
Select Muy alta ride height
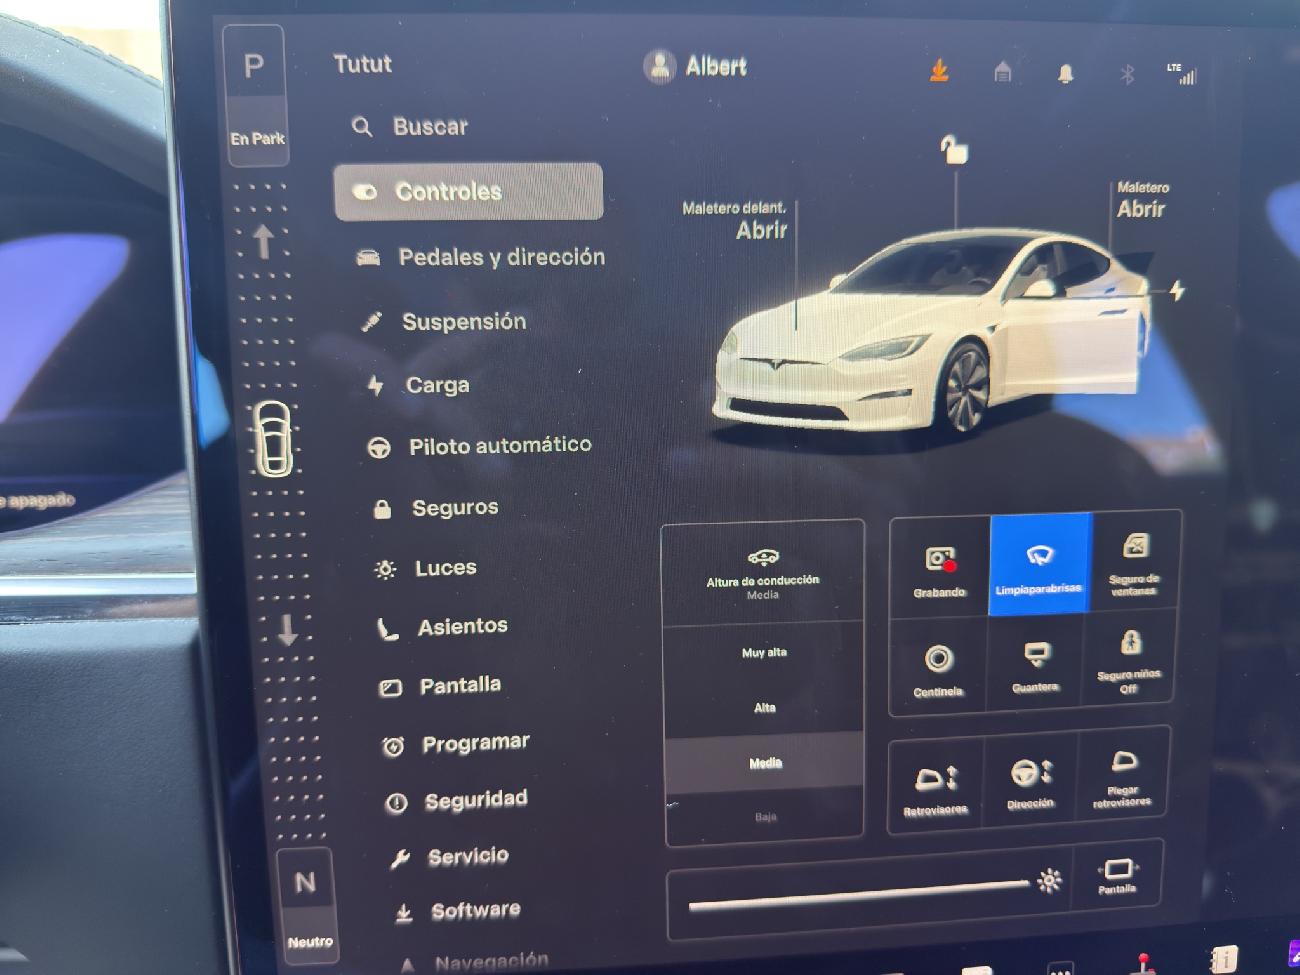point(765,653)
